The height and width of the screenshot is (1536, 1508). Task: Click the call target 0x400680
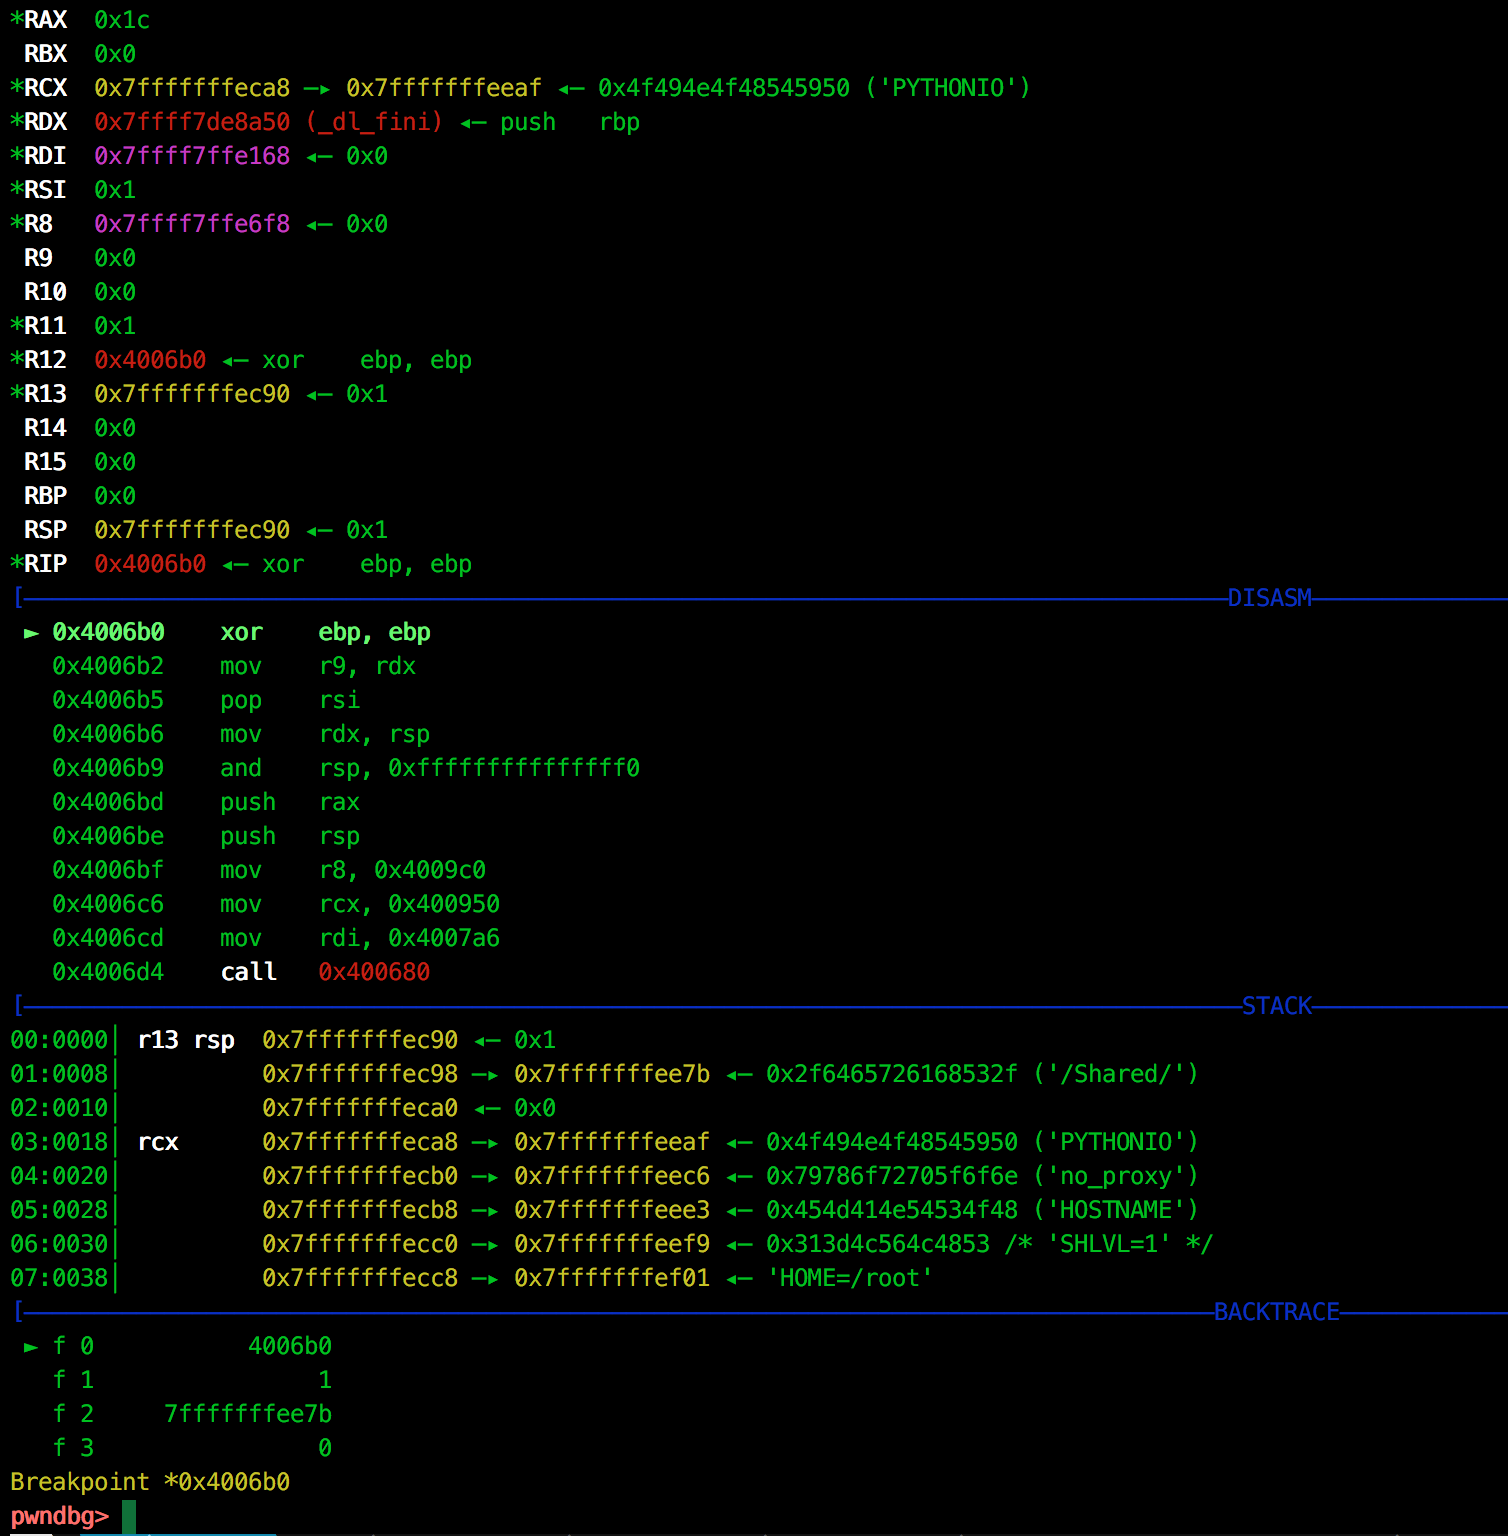(x=374, y=972)
